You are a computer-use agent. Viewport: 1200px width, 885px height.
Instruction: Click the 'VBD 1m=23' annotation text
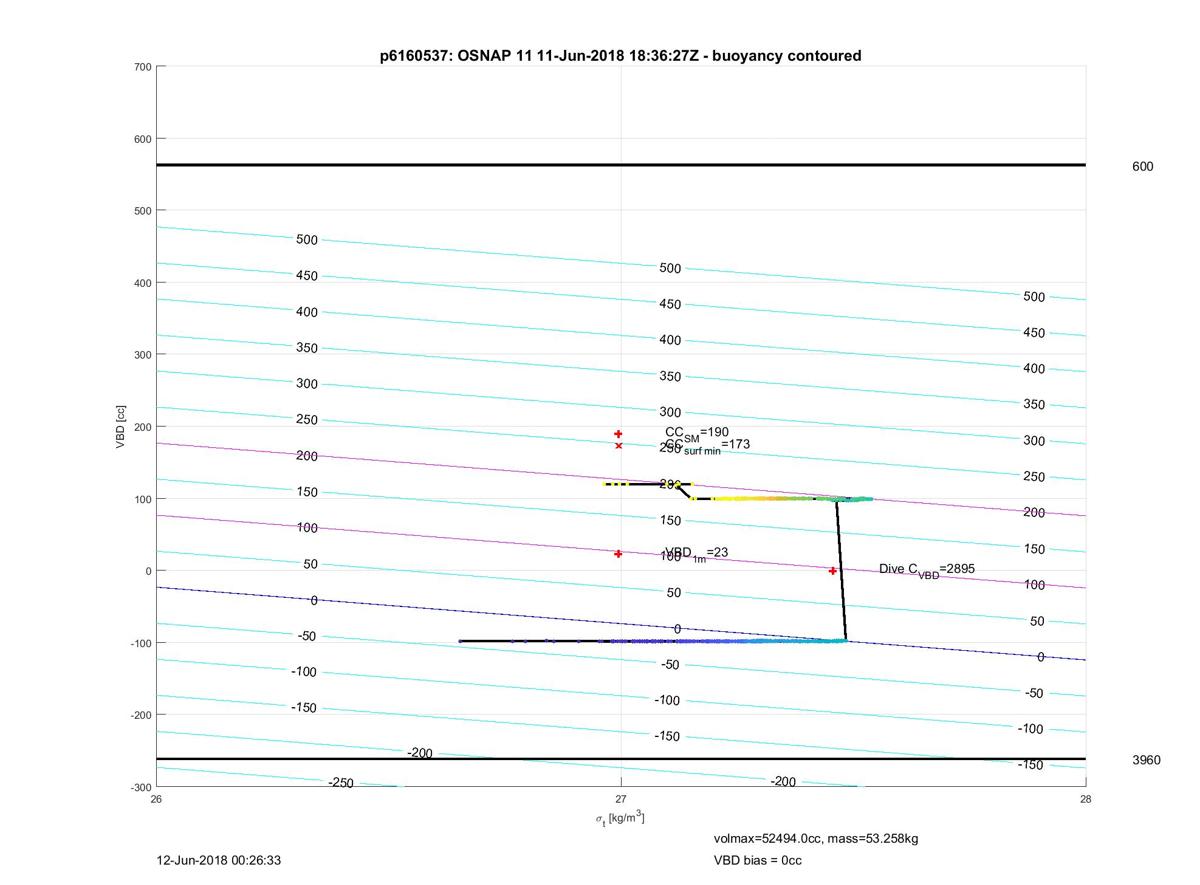pyautogui.click(x=696, y=553)
